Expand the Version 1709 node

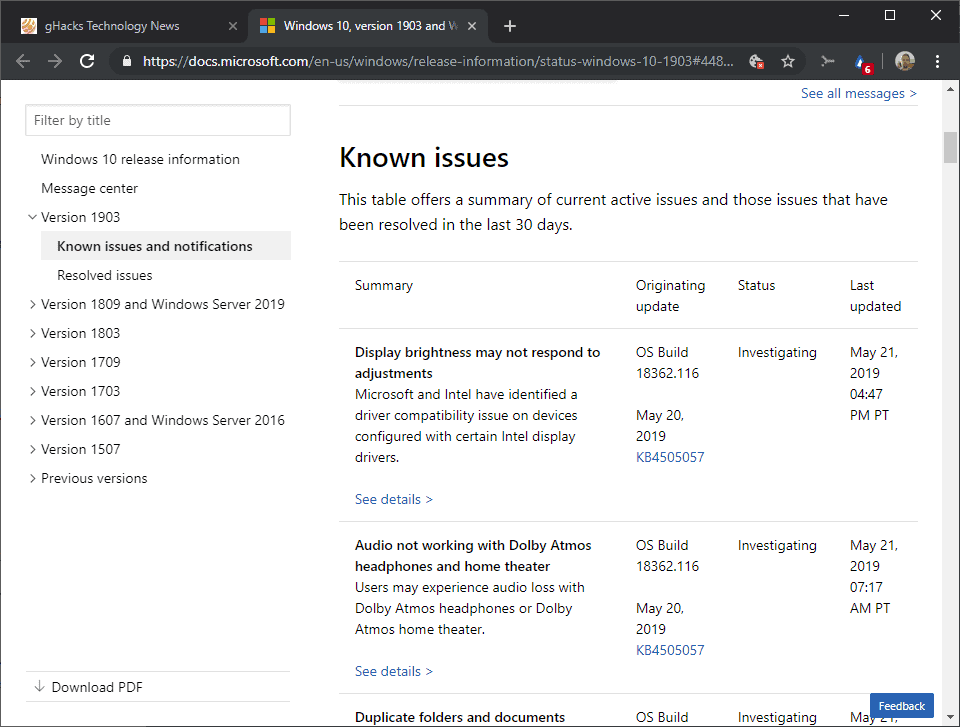32,363
